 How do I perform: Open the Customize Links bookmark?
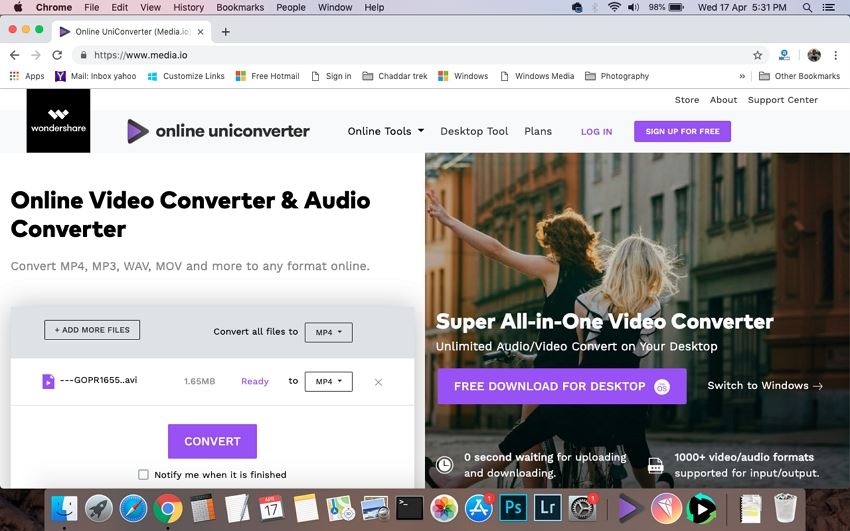(186, 76)
